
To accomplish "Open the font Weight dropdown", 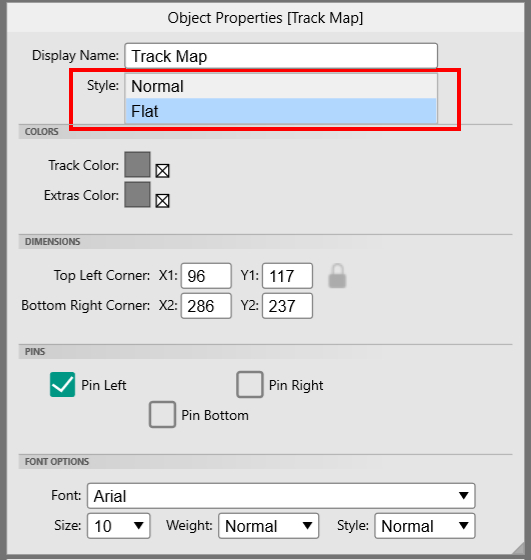I will click(269, 526).
